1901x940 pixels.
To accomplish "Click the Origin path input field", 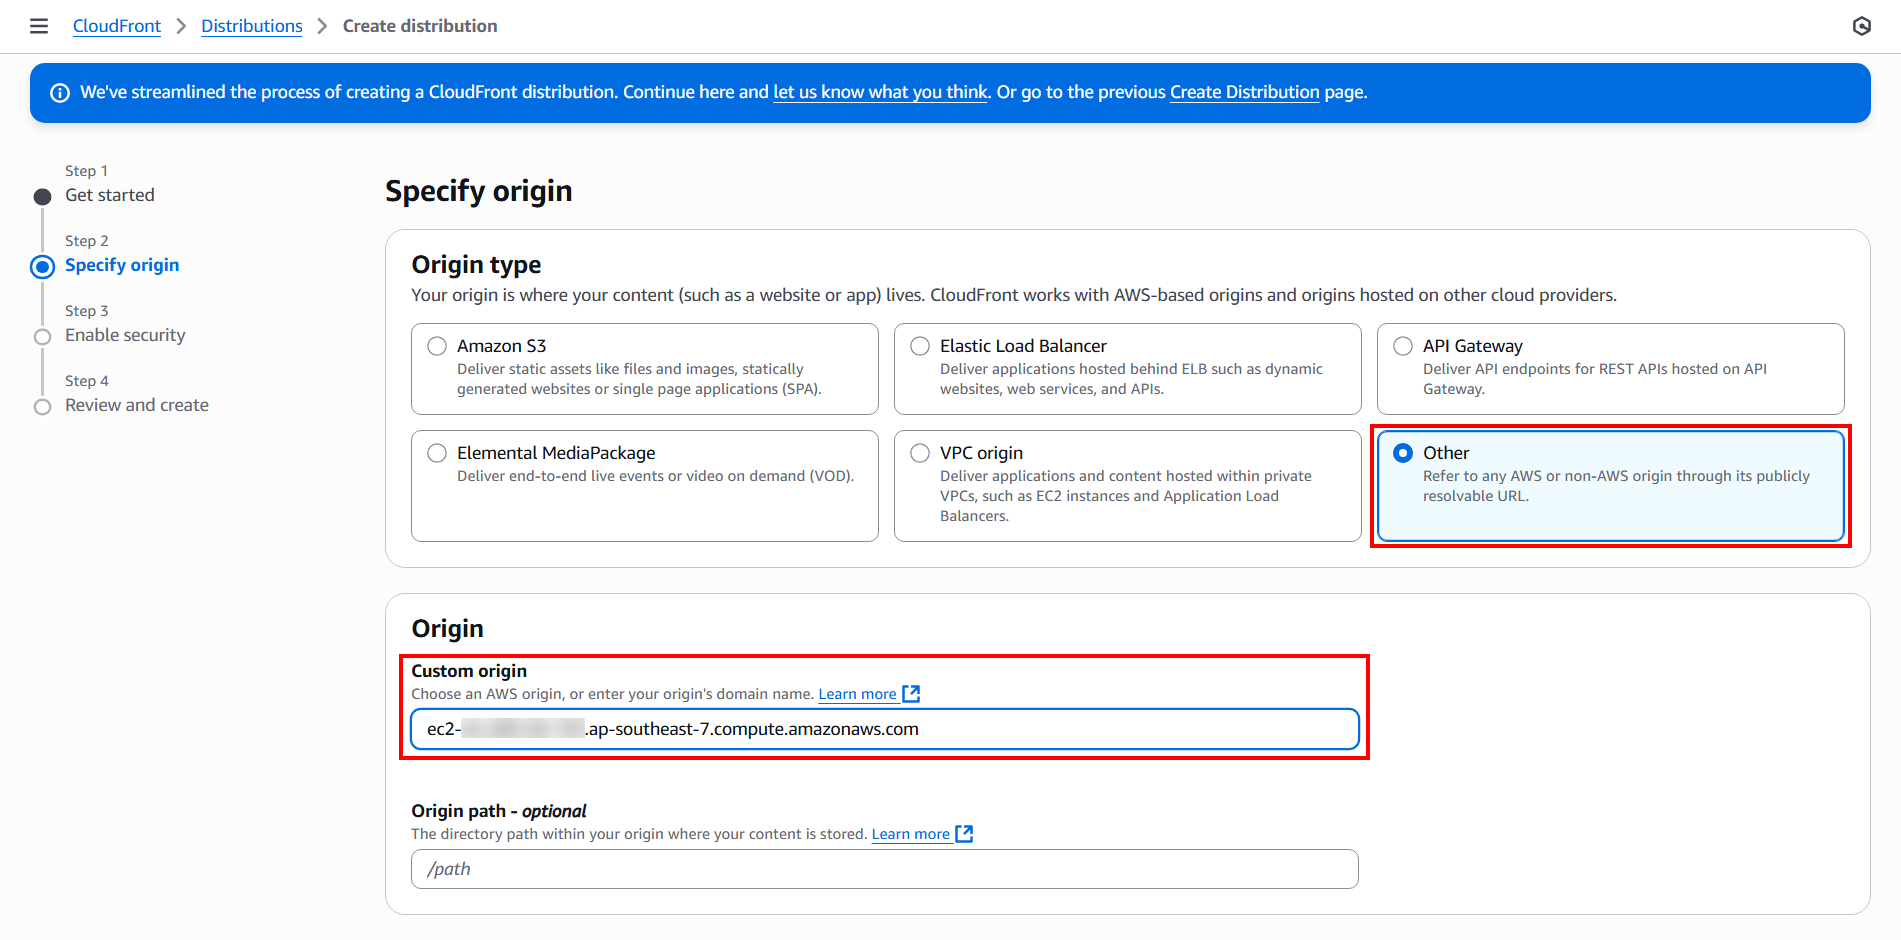I will [x=885, y=869].
